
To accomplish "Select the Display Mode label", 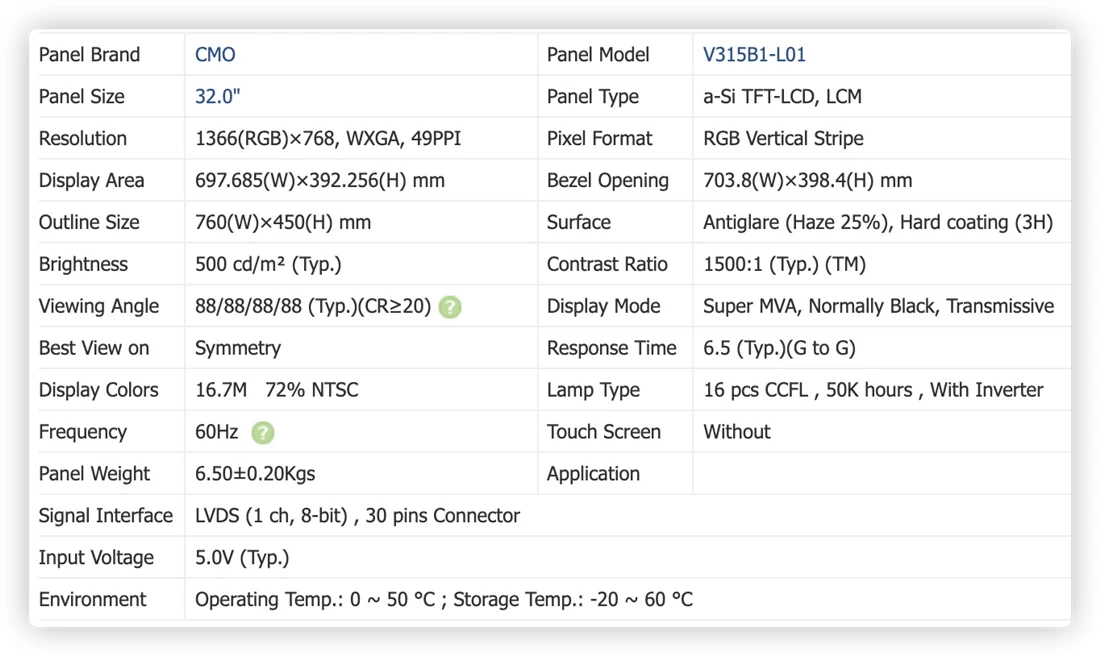I will point(603,307).
